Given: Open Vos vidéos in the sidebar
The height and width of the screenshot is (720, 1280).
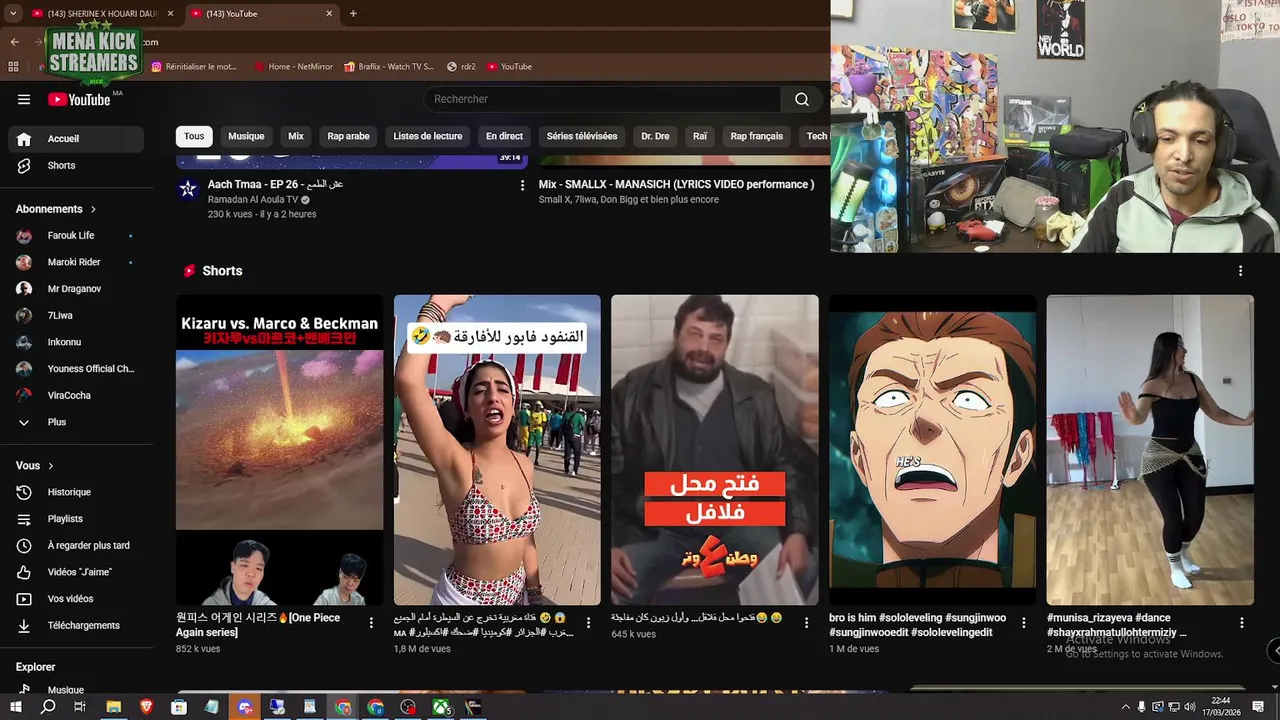Looking at the screenshot, I should 76,599.
